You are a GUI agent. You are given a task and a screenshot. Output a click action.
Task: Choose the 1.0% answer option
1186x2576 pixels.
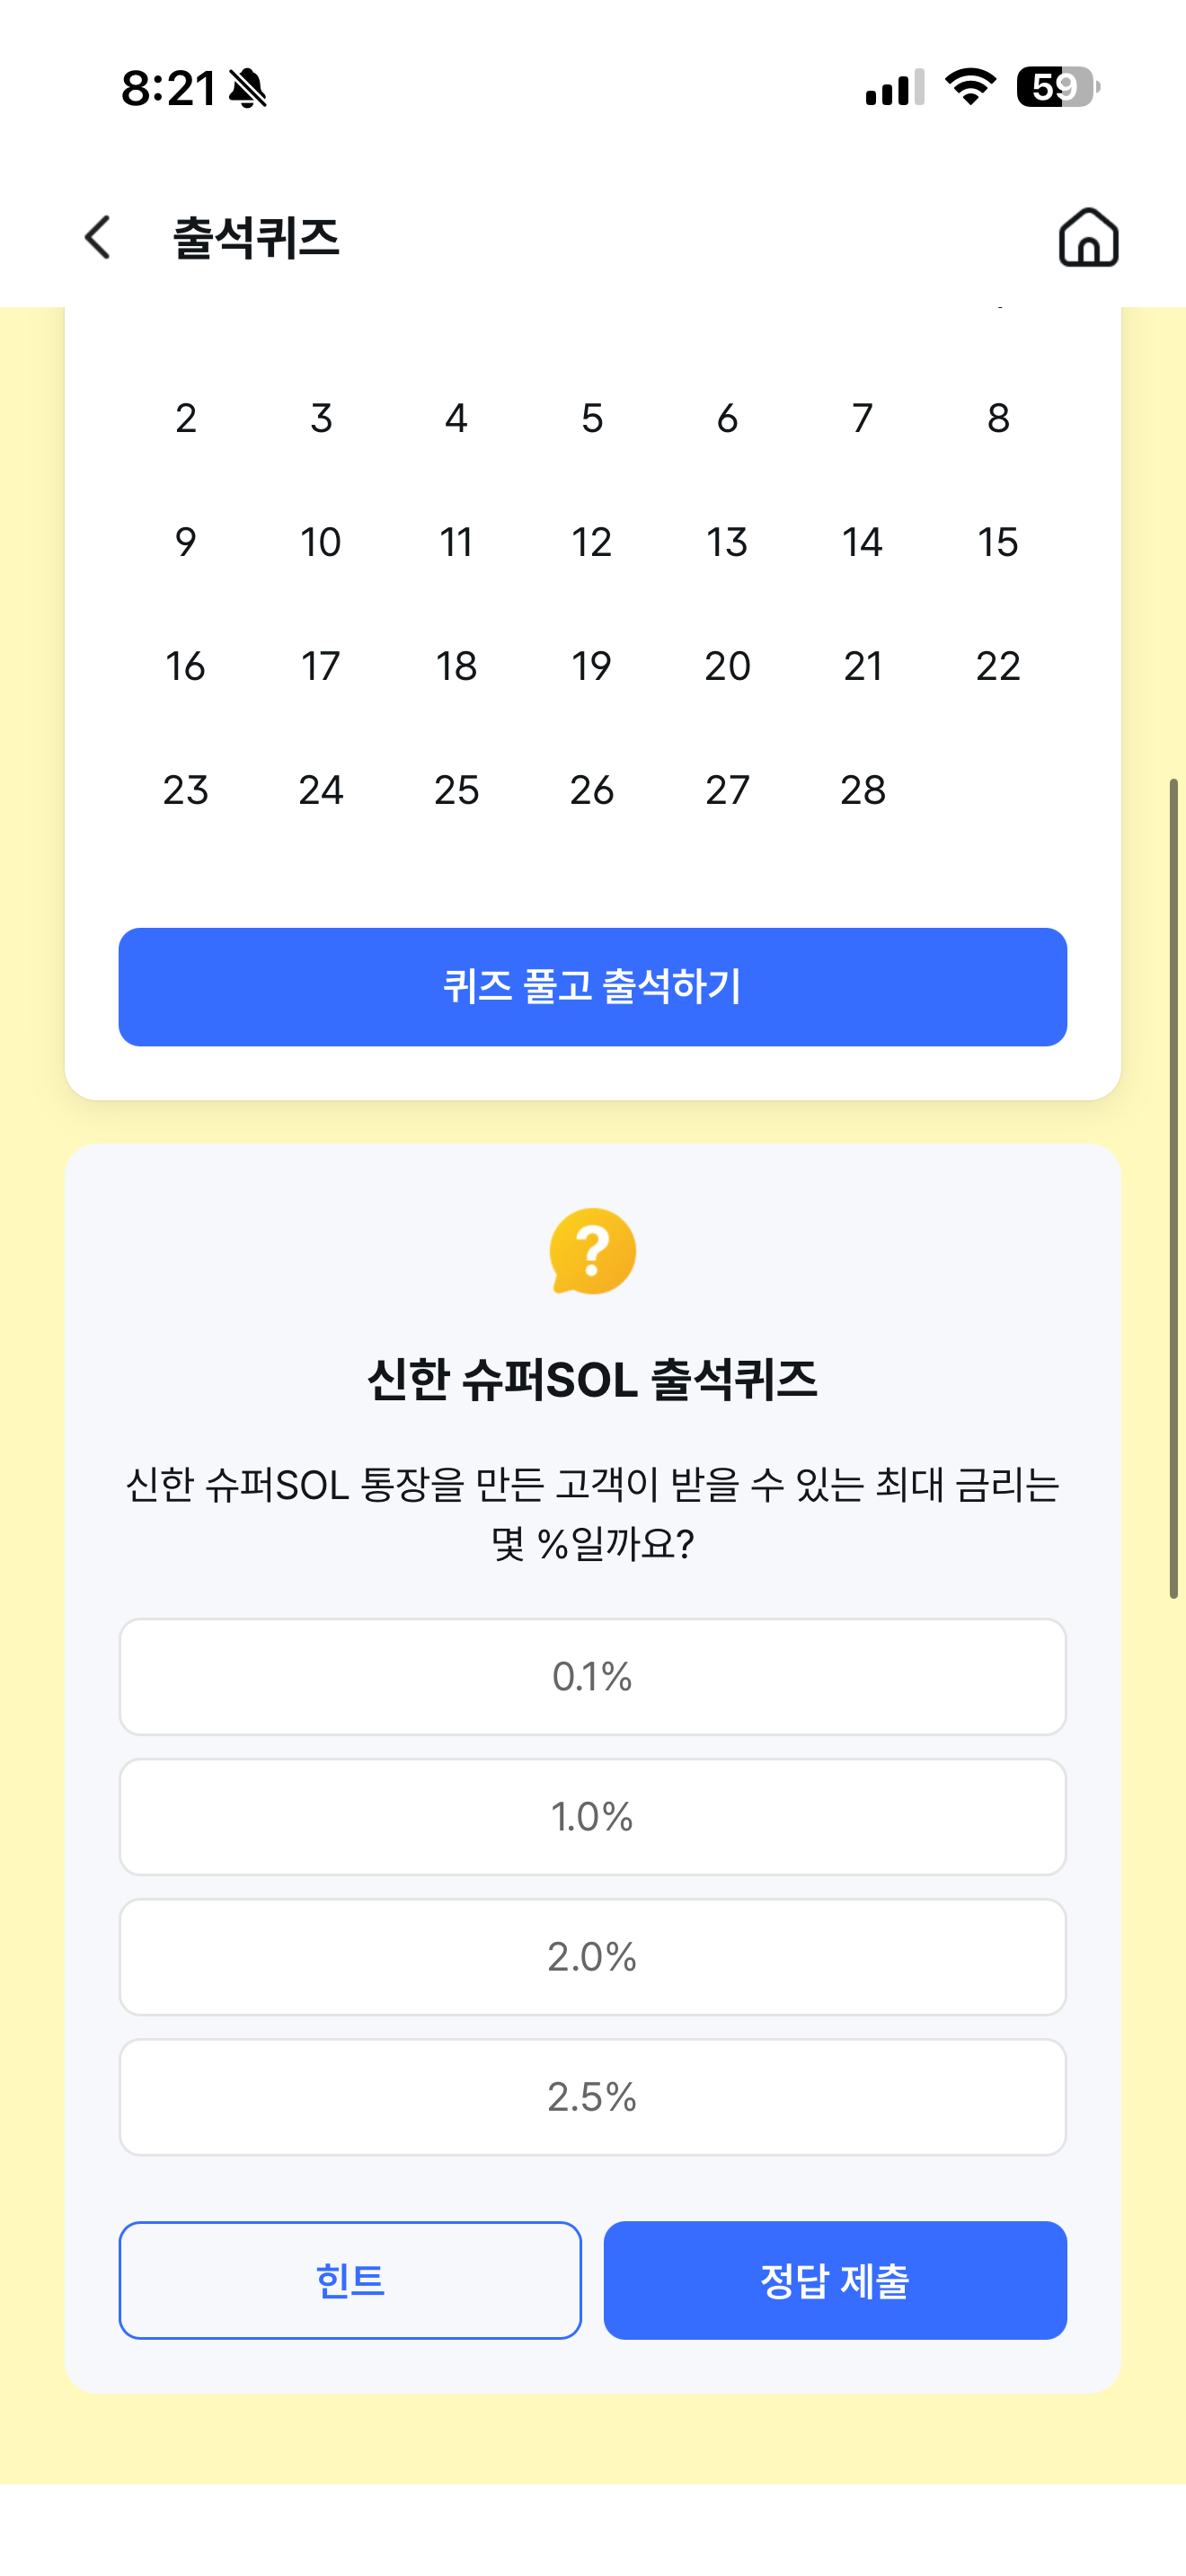tap(593, 1817)
